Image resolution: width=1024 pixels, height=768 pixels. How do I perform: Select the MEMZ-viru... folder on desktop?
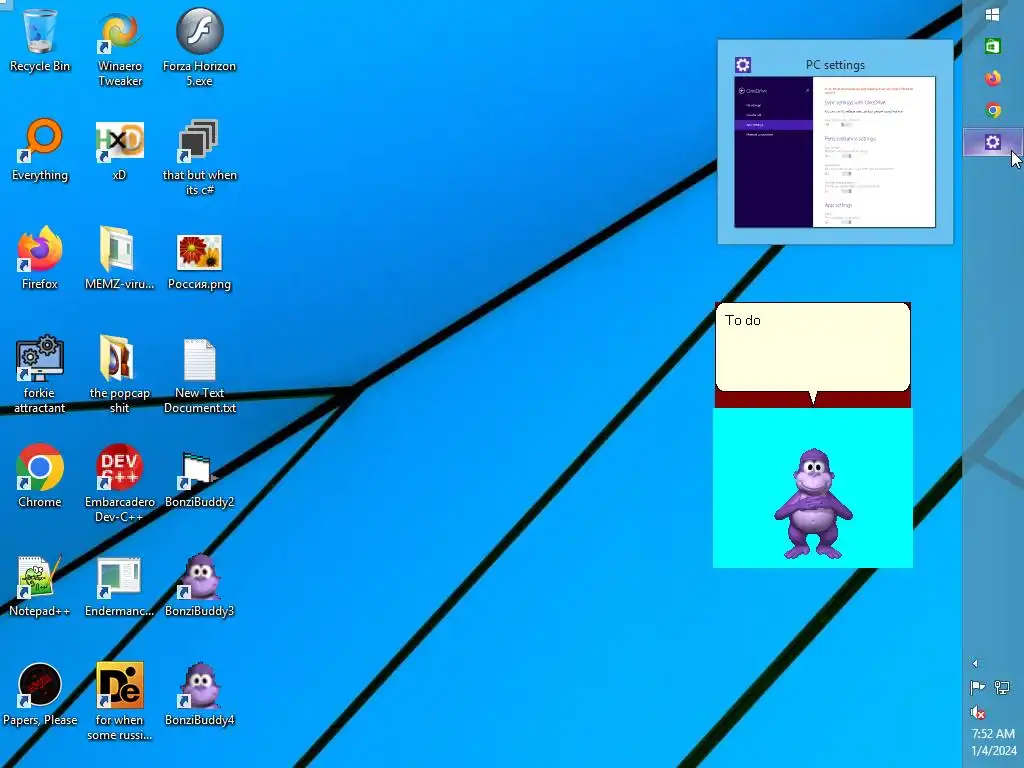120,259
